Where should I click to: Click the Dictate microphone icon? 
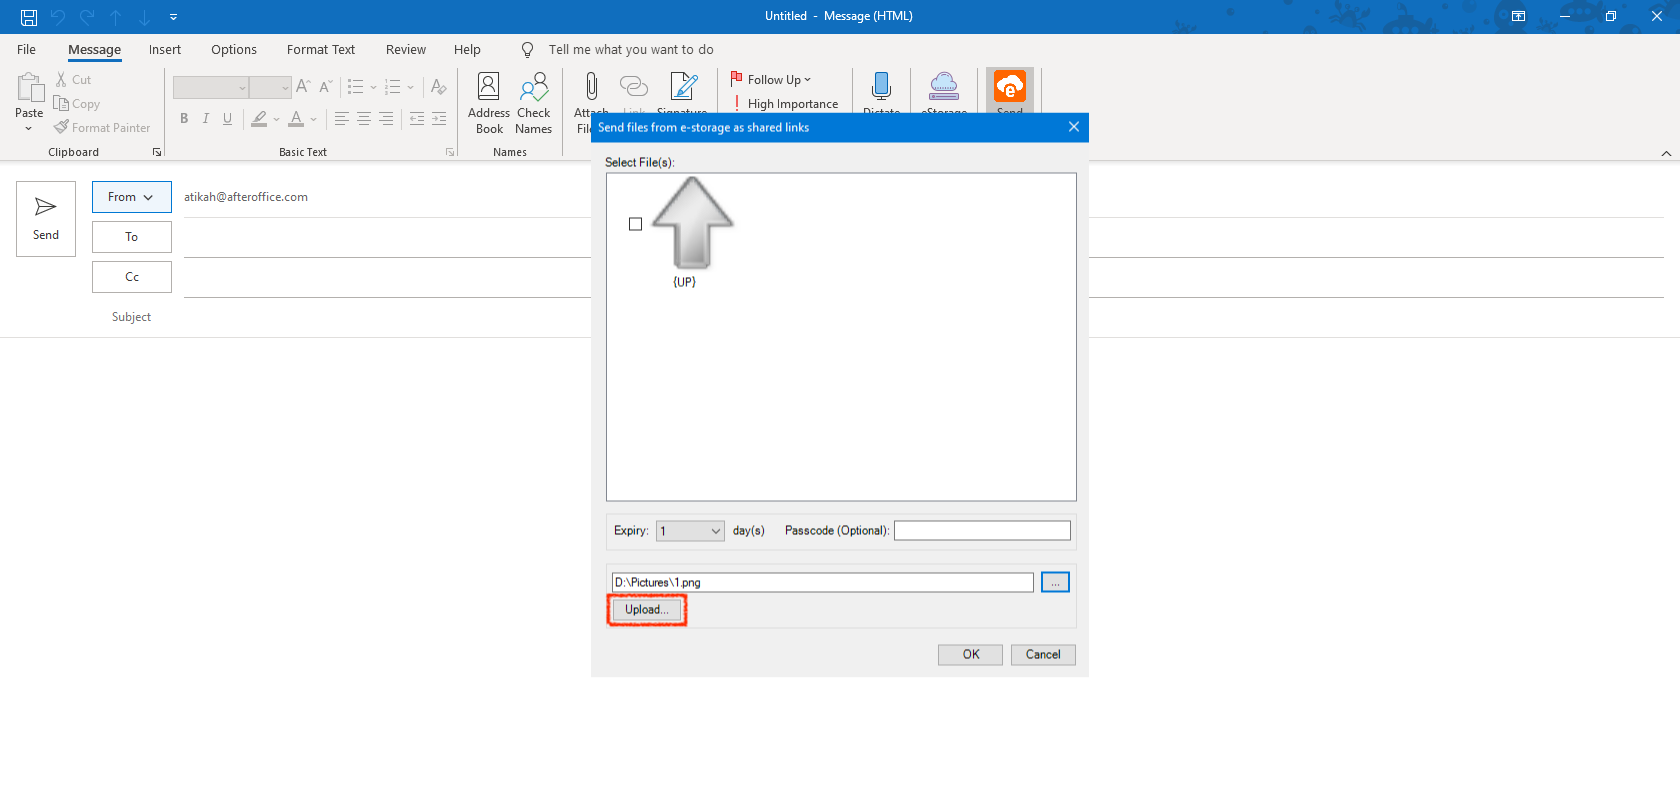pyautogui.click(x=881, y=87)
